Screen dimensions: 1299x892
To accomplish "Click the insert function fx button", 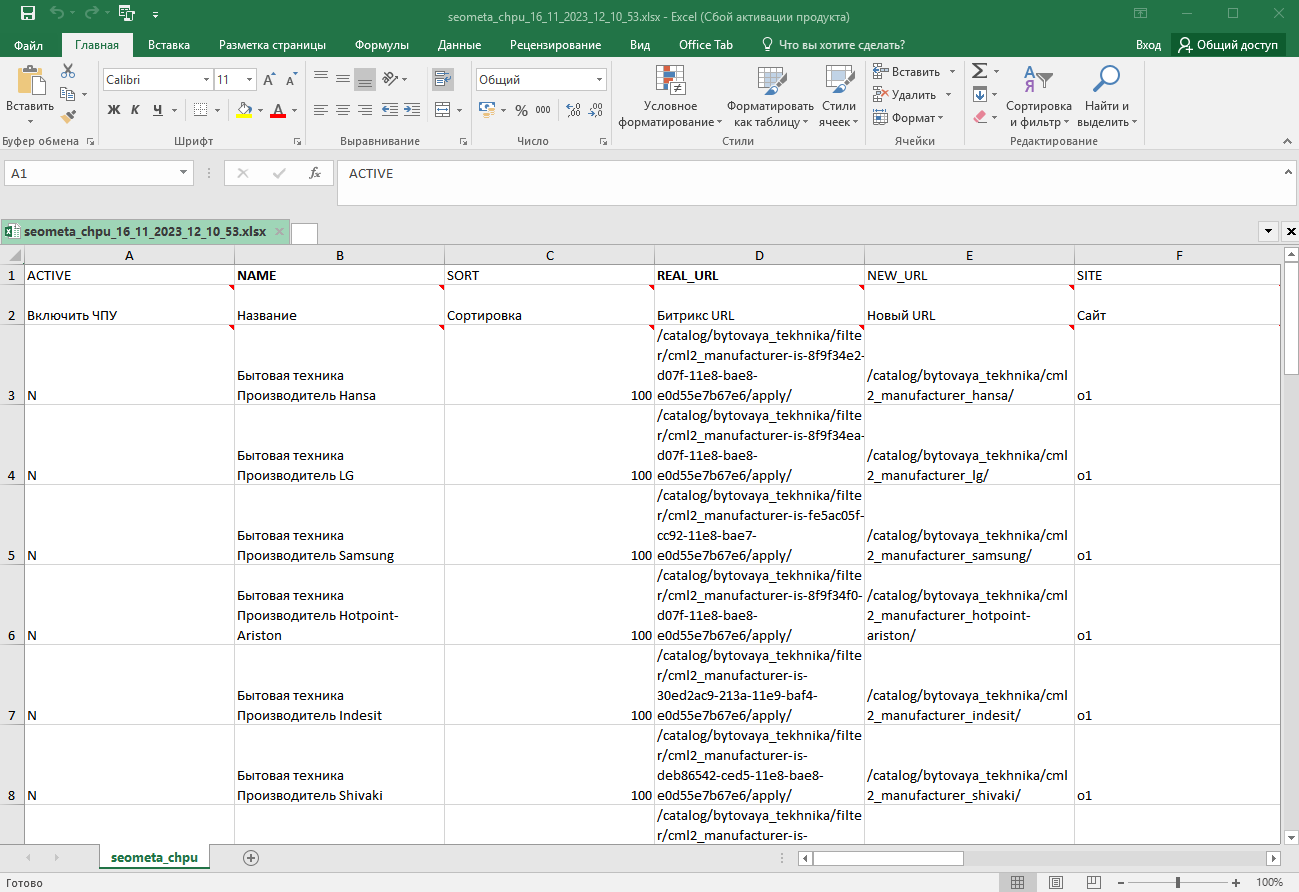I will 315,173.
